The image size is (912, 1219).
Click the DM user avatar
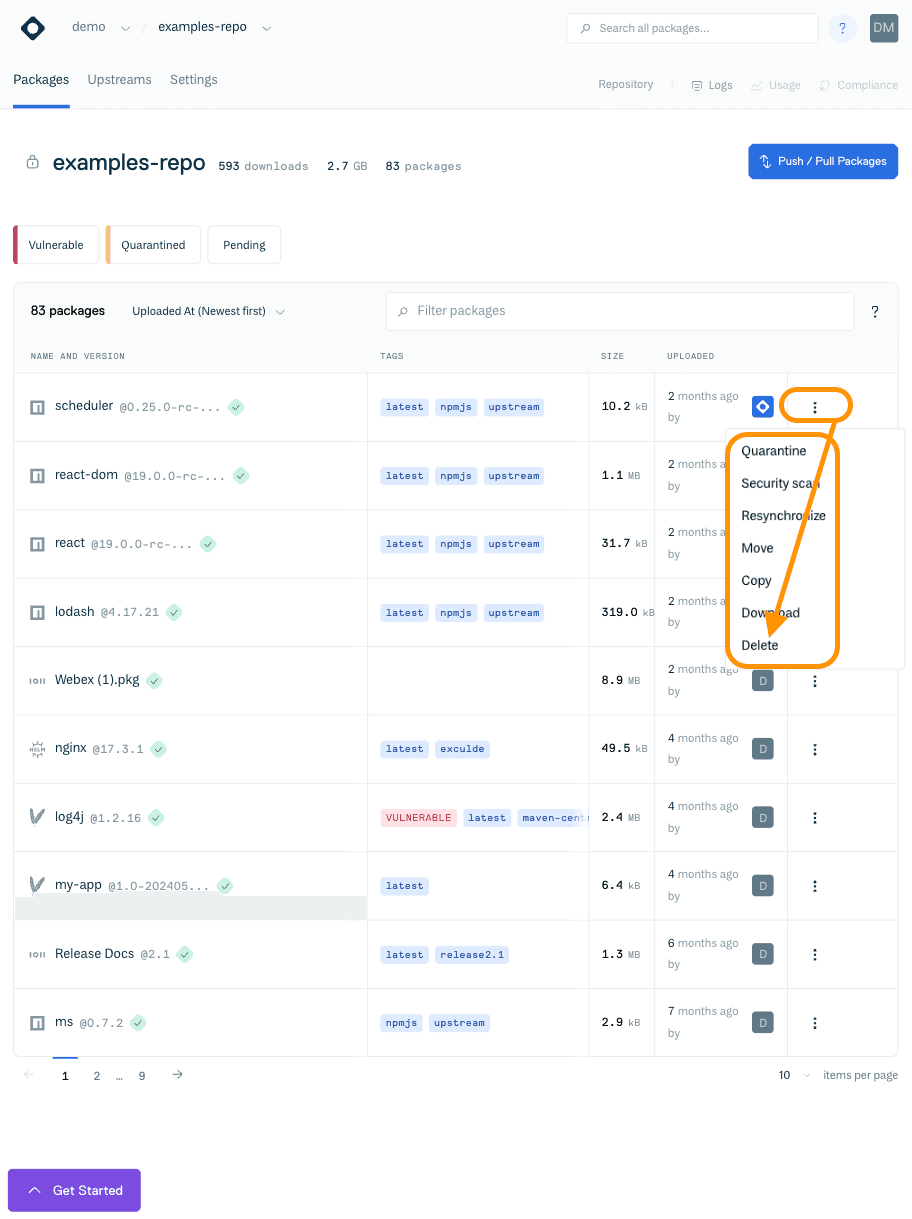(883, 28)
